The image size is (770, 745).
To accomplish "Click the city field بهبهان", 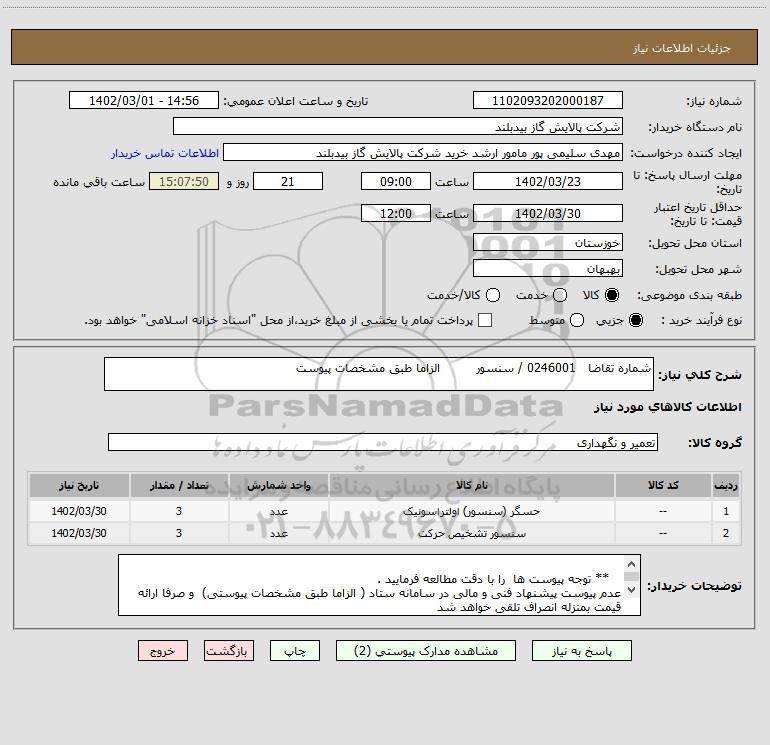I will point(548,268).
